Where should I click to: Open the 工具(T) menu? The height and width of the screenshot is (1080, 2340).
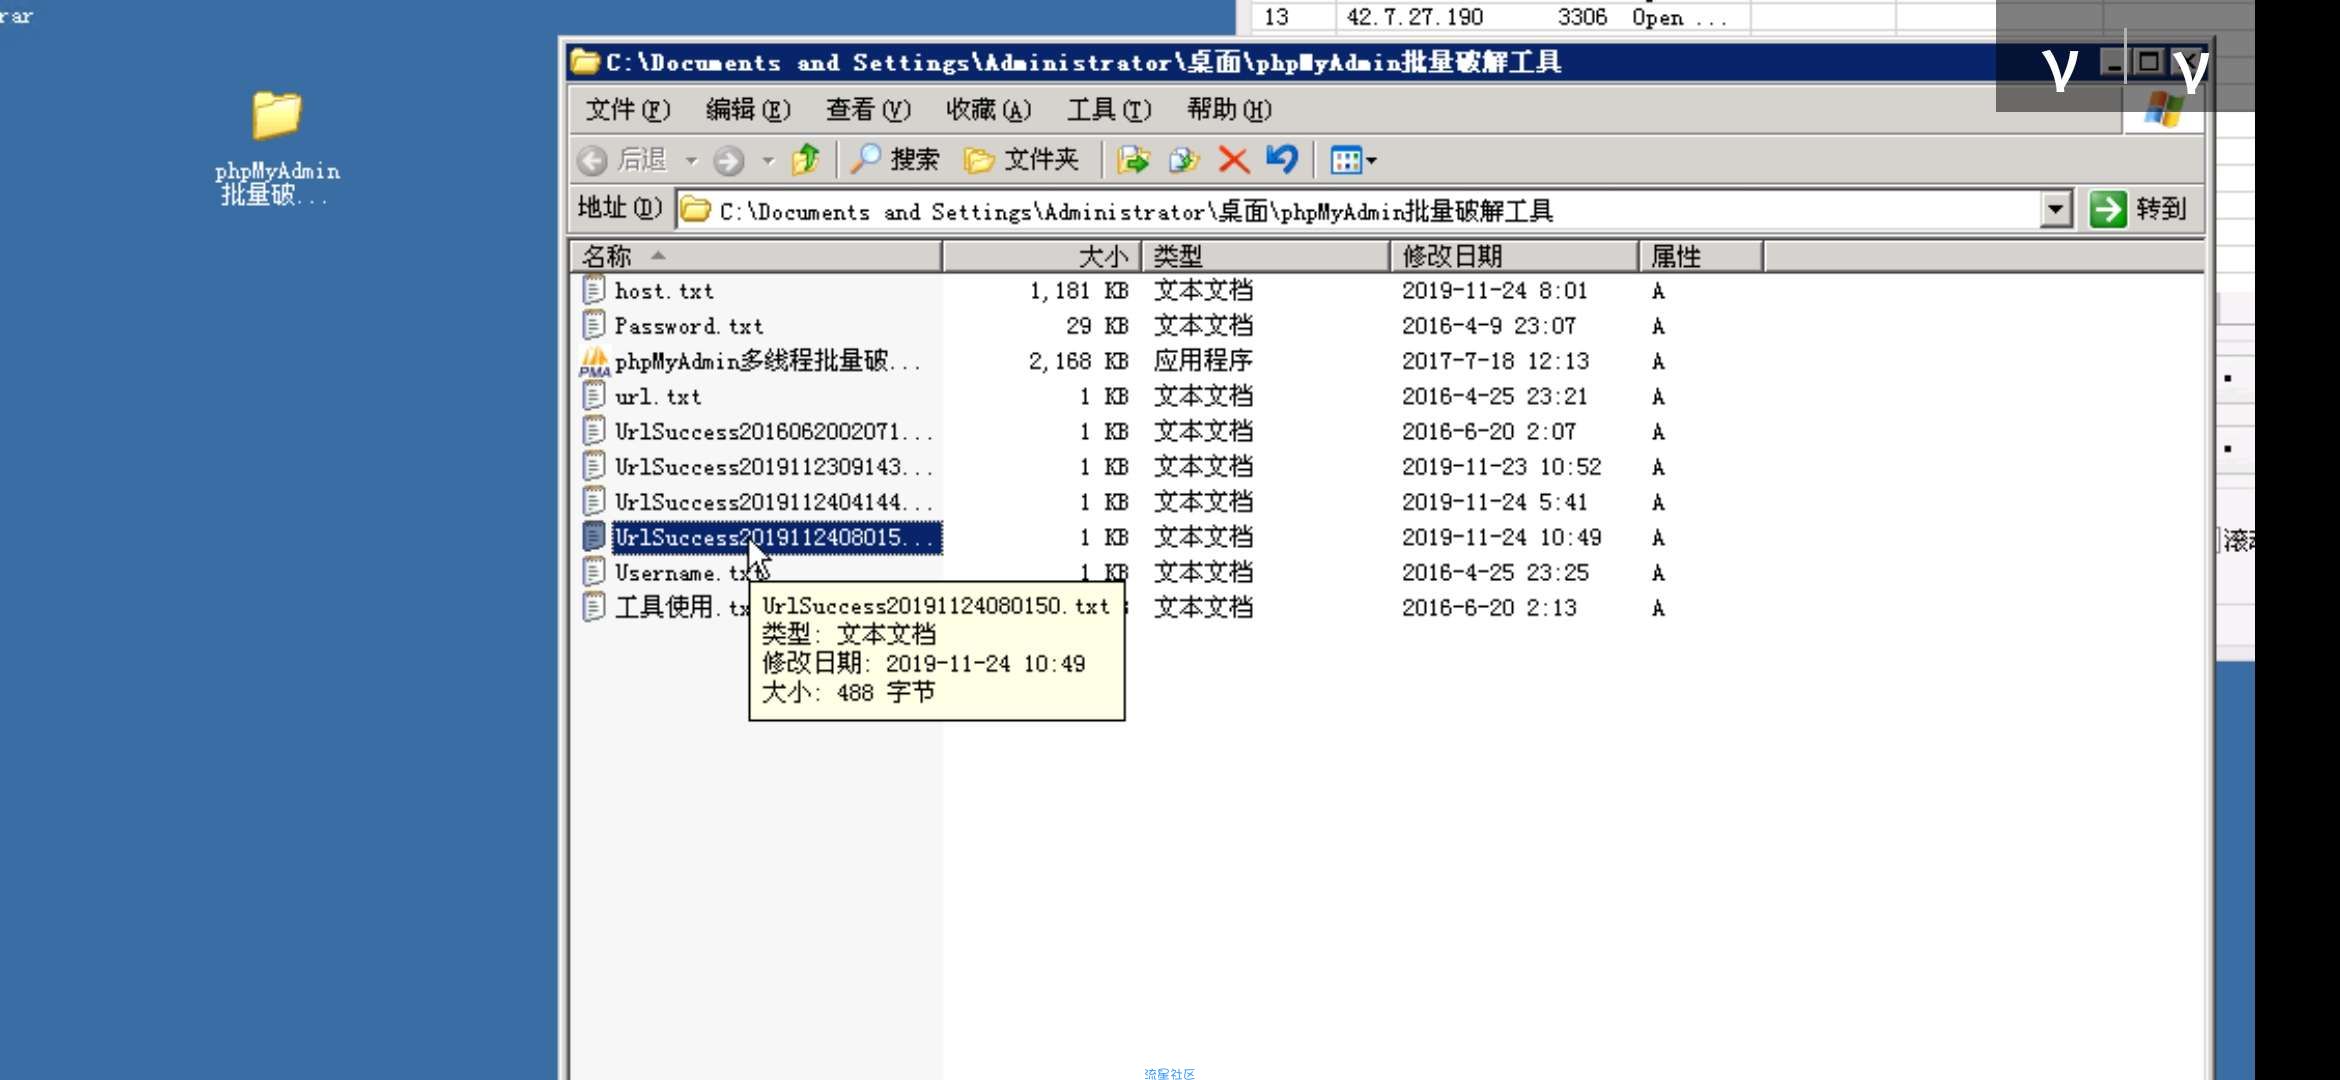click(1108, 109)
